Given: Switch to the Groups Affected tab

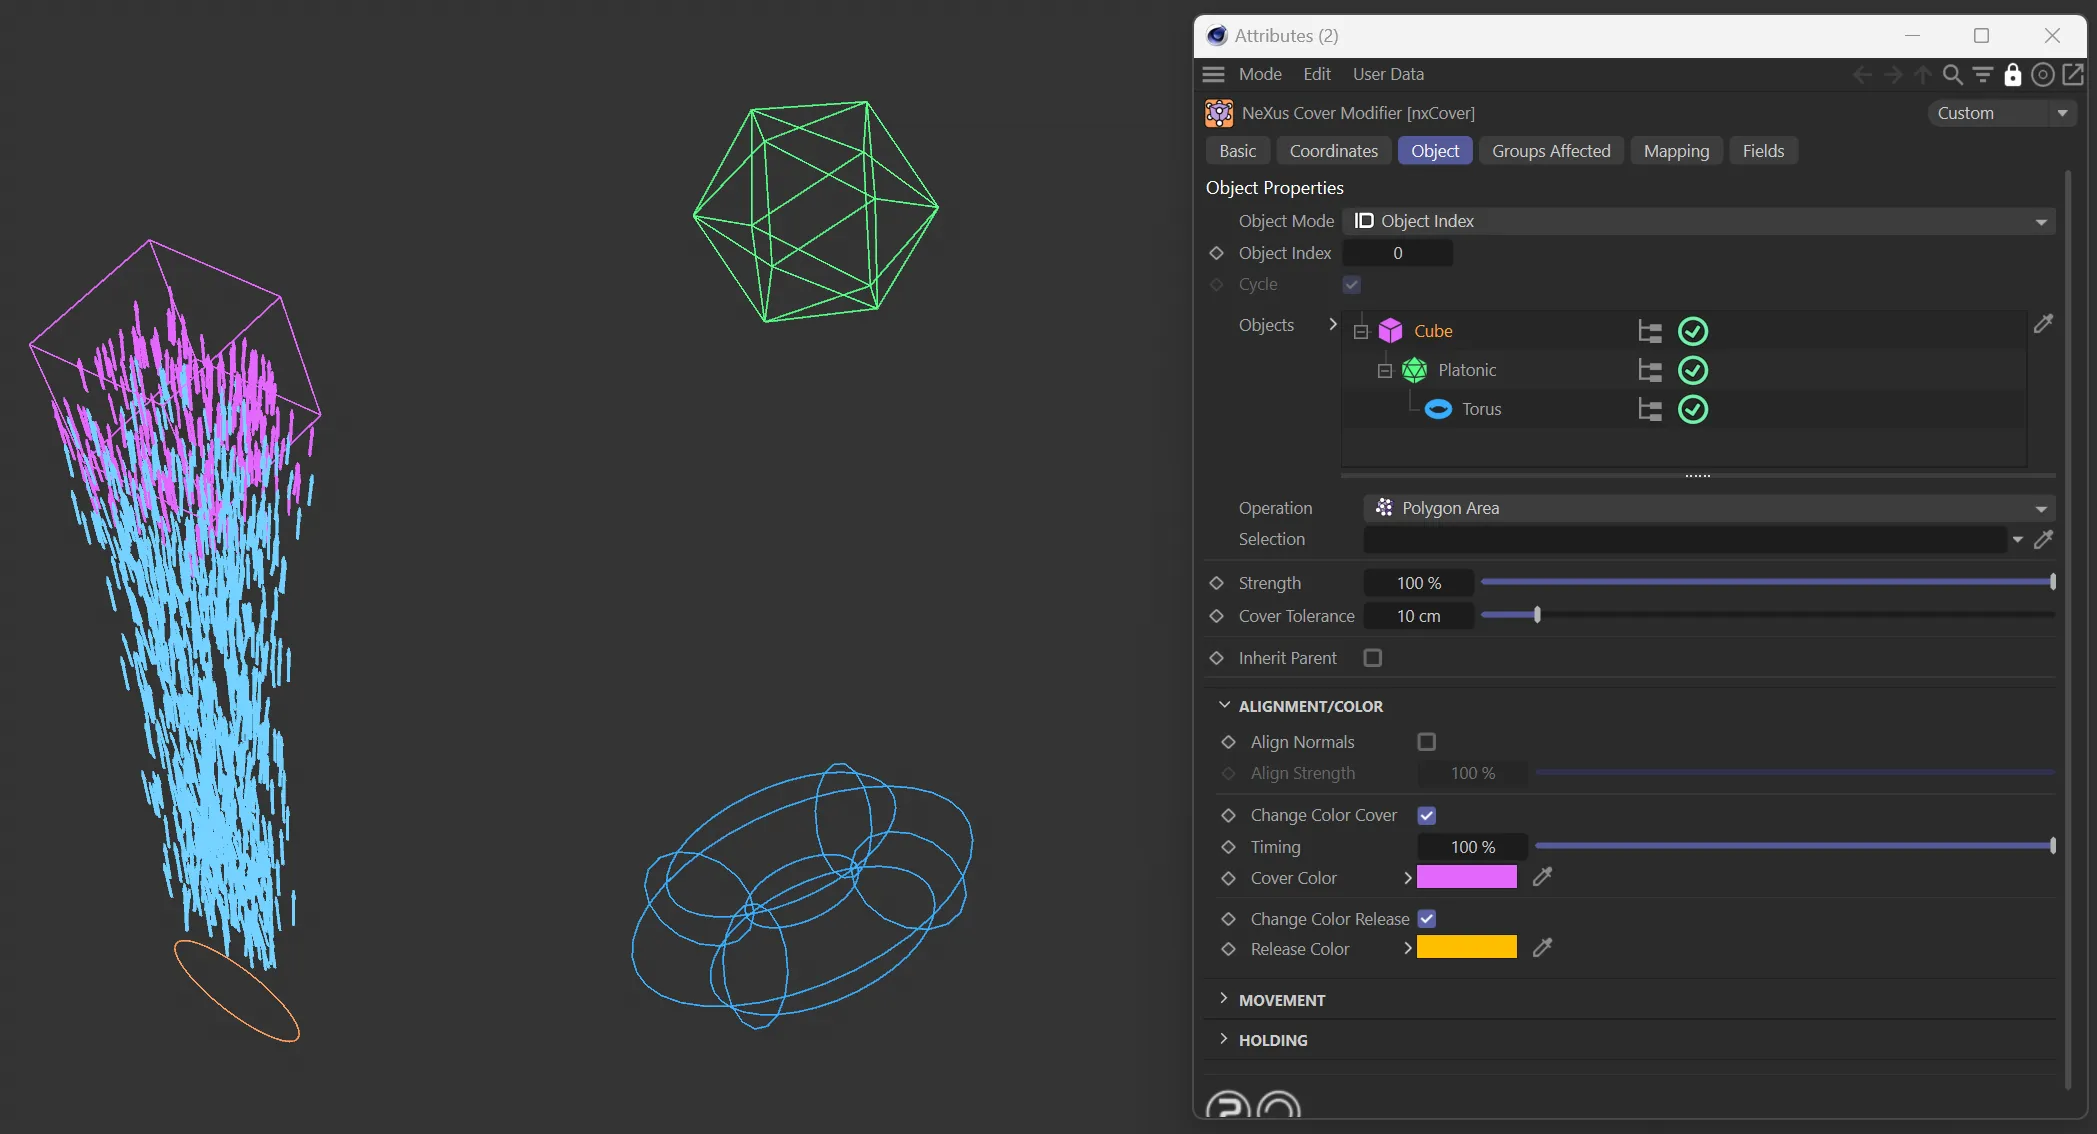Looking at the screenshot, I should pos(1551,151).
